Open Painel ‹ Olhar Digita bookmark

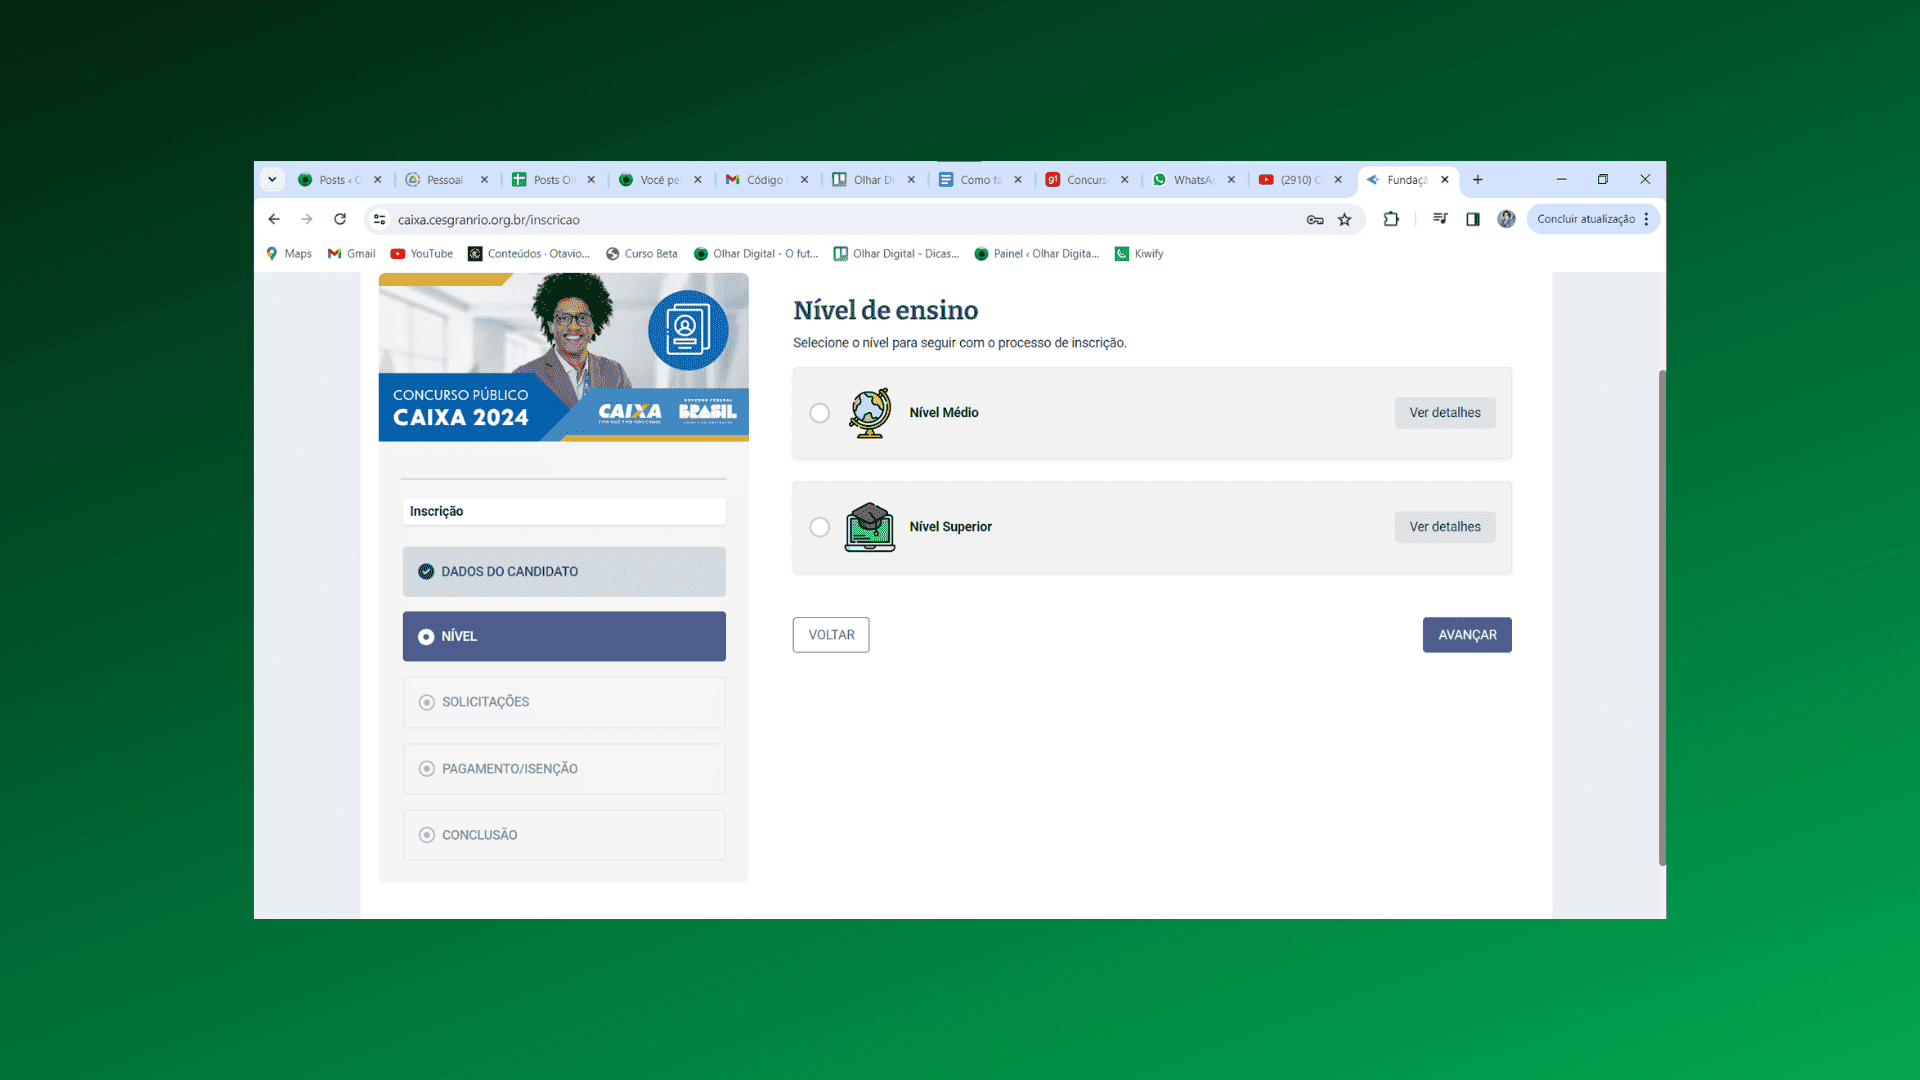pyautogui.click(x=1037, y=254)
